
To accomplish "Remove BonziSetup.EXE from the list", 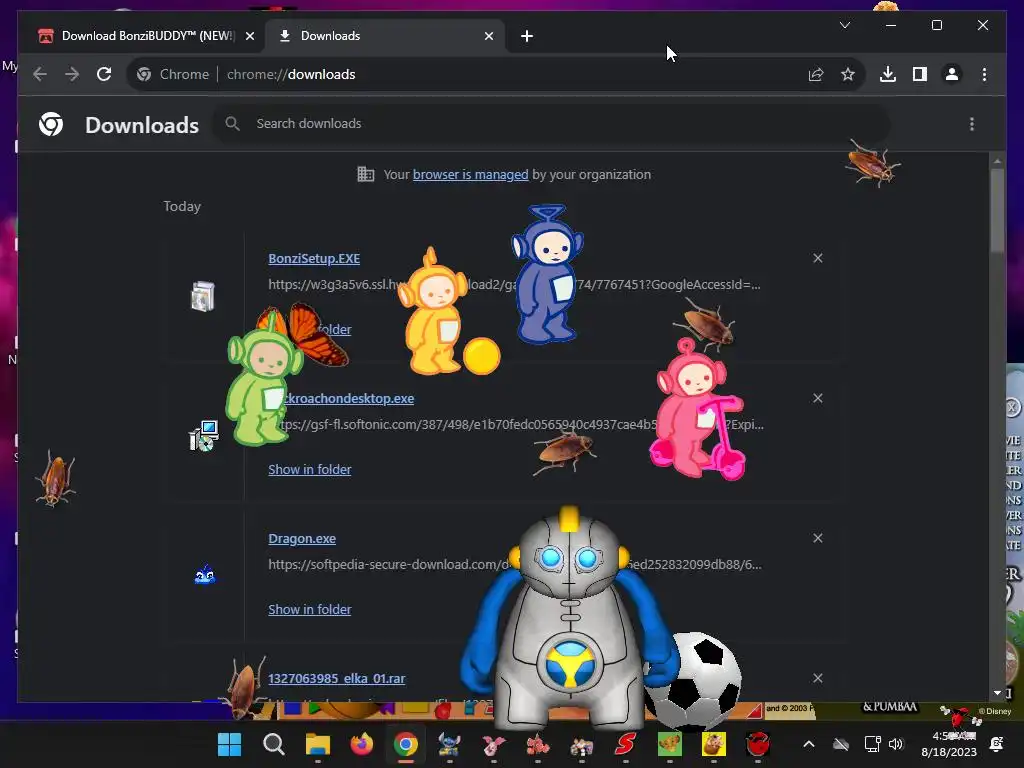I will point(818,258).
